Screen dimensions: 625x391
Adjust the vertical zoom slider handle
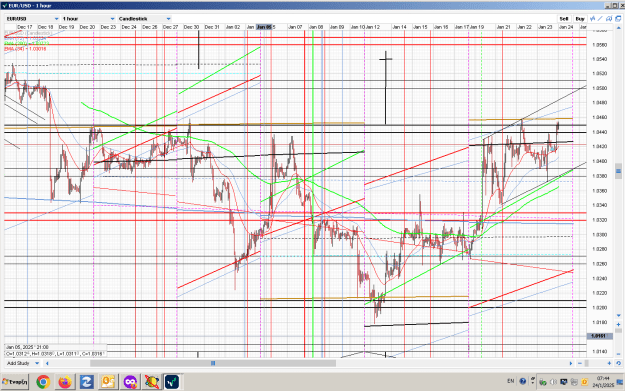(618, 331)
